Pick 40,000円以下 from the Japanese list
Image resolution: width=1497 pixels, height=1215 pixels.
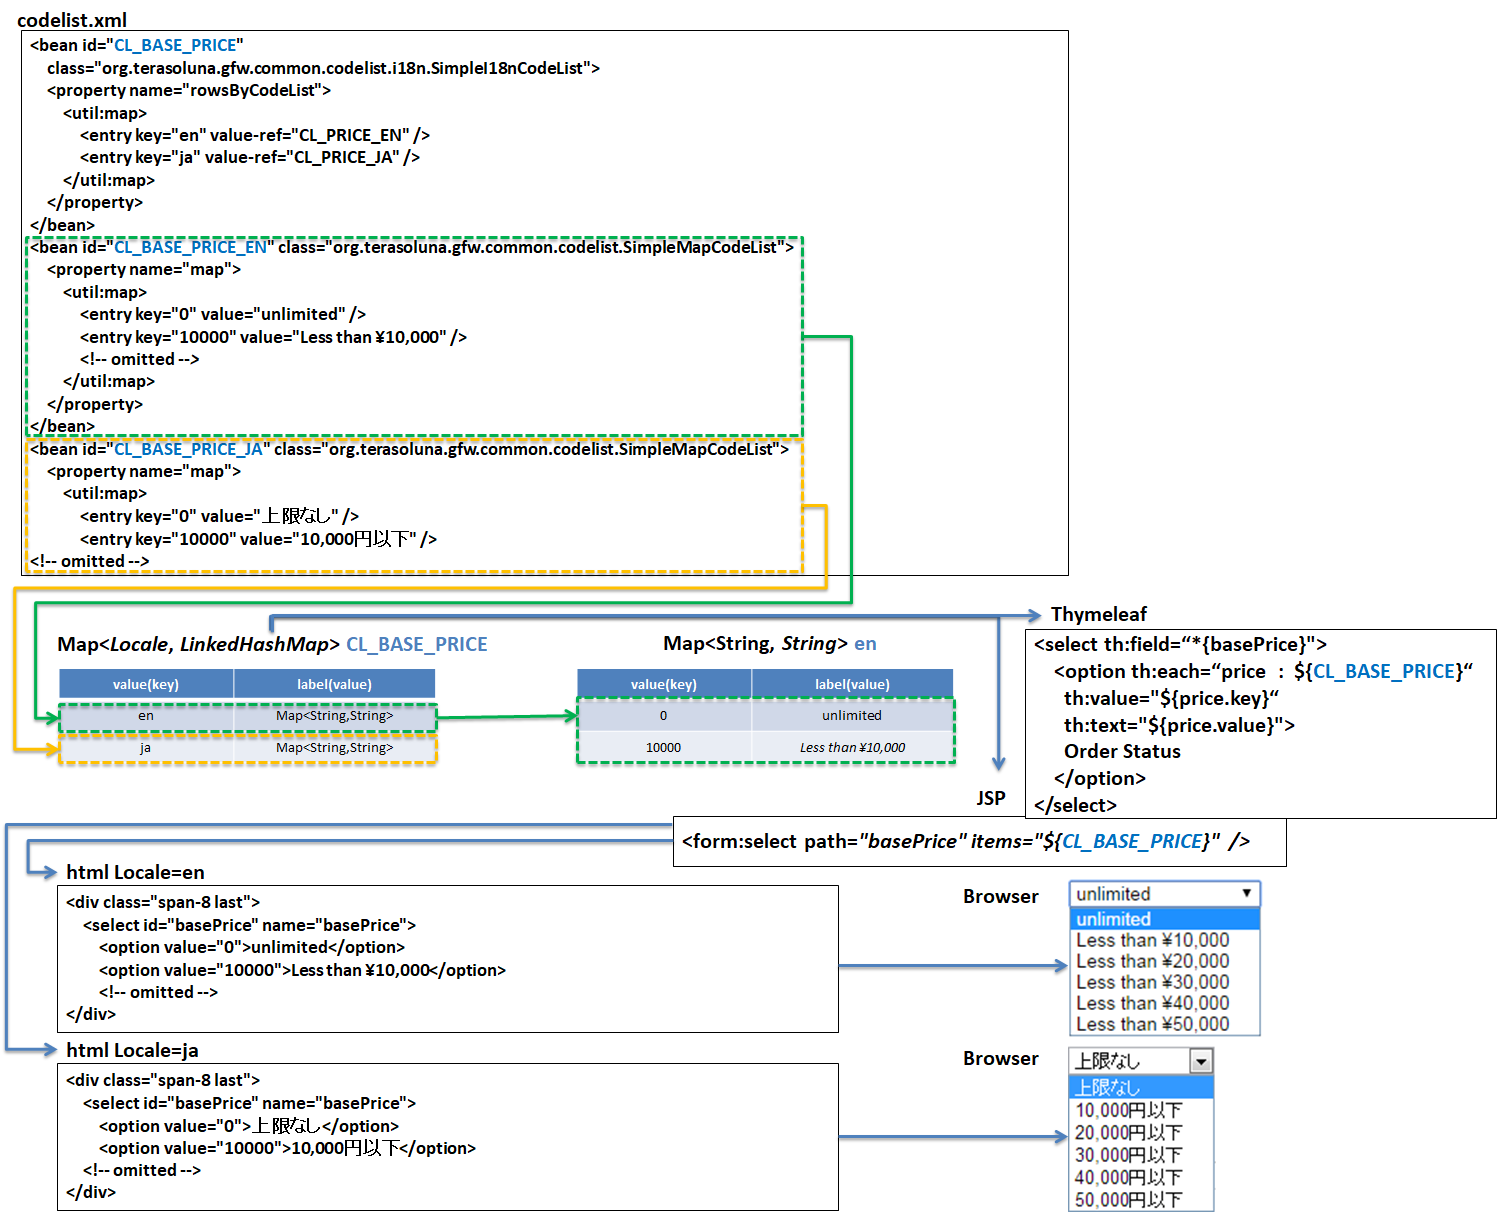[x=1128, y=1177]
